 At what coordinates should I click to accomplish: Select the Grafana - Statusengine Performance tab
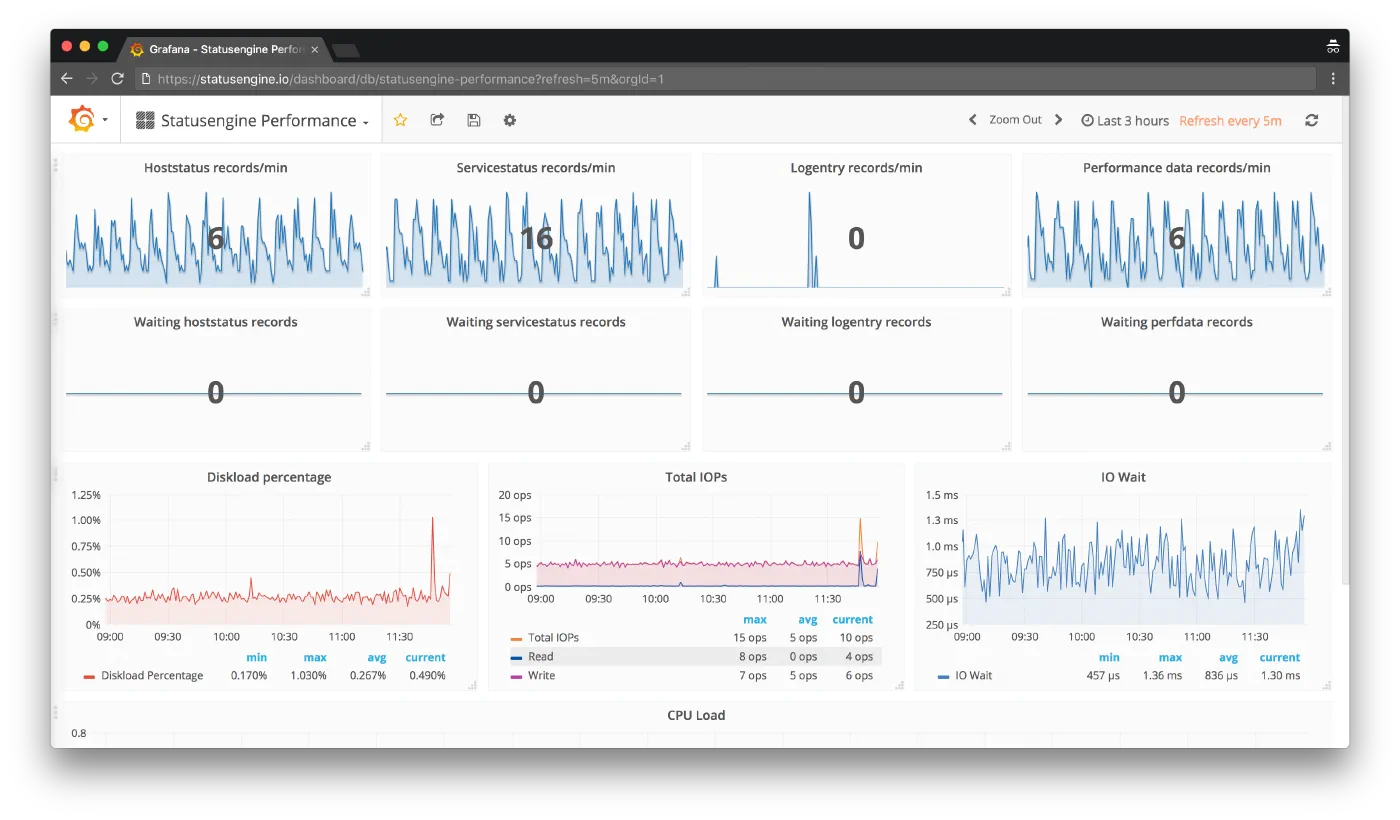coord(225,49)
